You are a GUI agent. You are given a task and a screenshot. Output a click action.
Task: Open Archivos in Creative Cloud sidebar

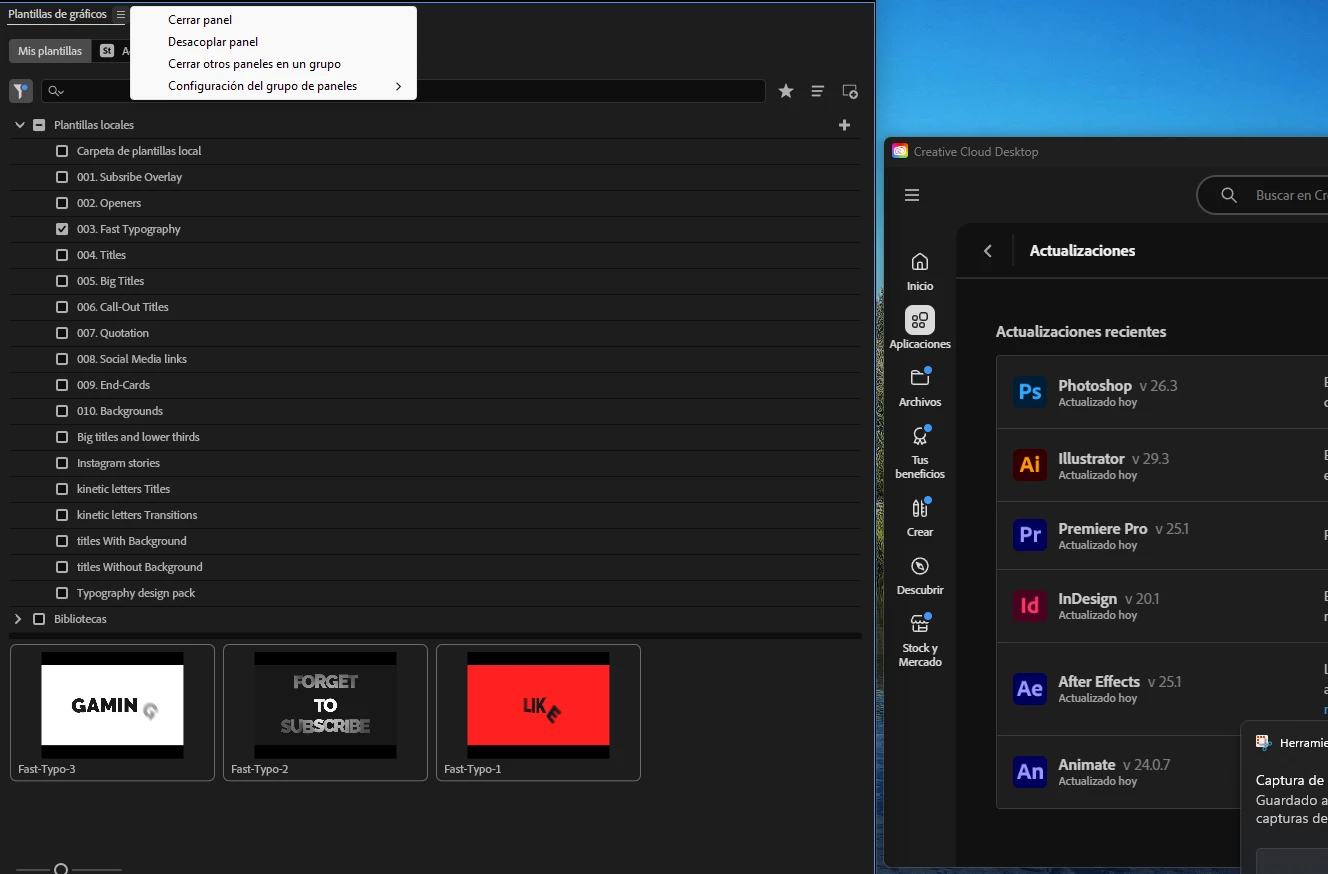pyautogui.click(x=920, y=387)
